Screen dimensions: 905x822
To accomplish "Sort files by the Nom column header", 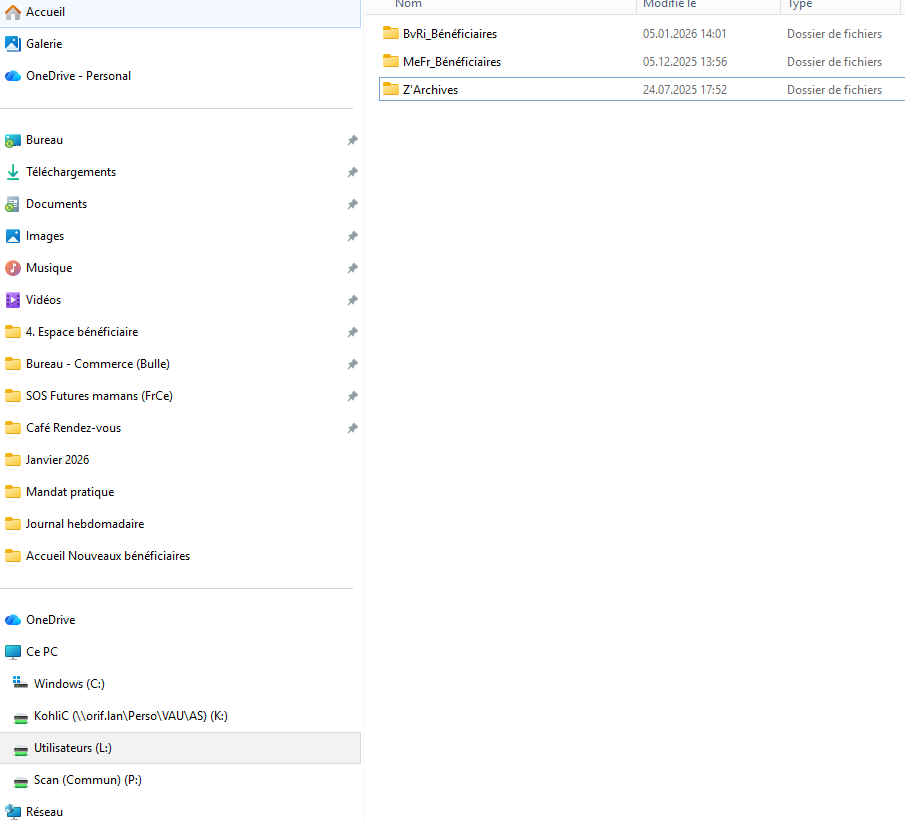I will 409,5.
